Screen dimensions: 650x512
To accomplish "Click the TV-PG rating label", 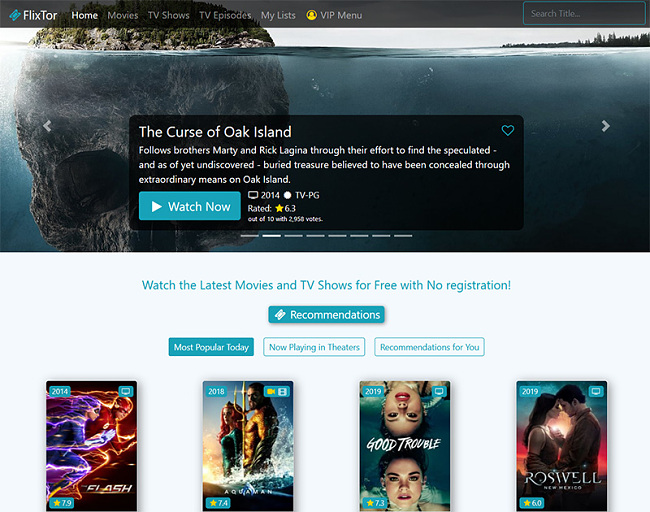I will pos(307,195).
